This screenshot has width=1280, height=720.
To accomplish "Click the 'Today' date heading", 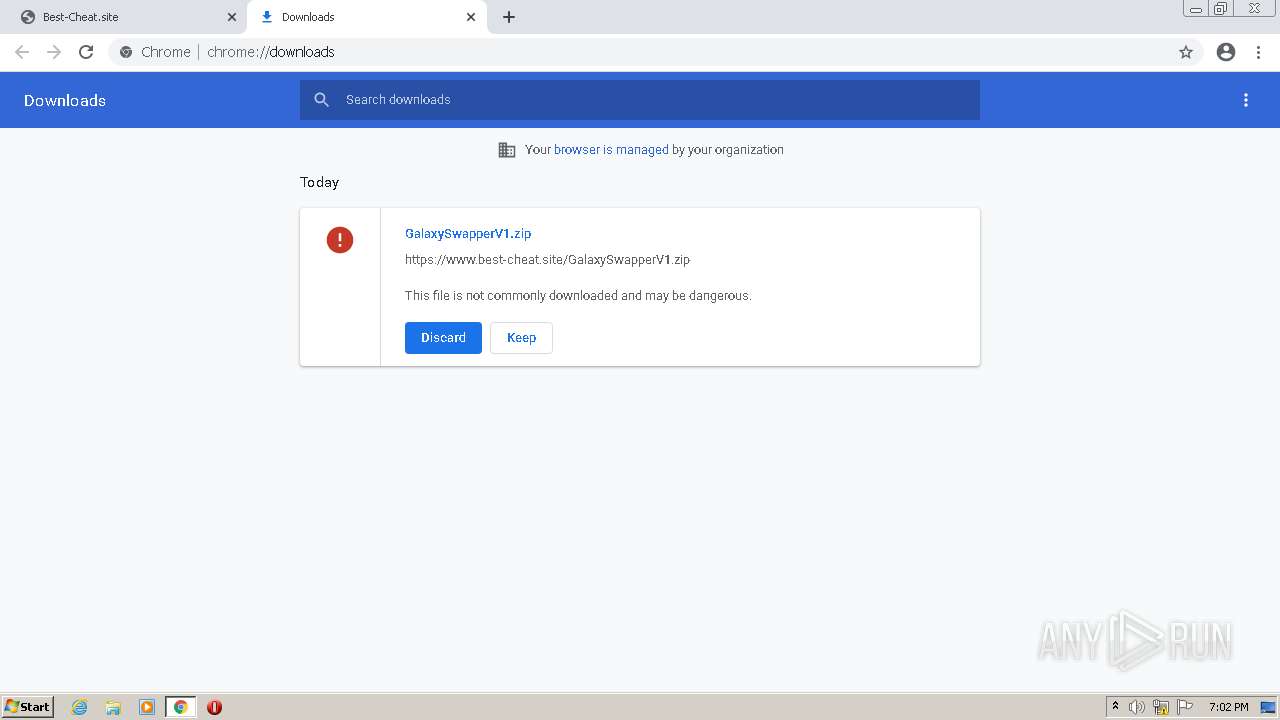I will [x=319, y=182].
